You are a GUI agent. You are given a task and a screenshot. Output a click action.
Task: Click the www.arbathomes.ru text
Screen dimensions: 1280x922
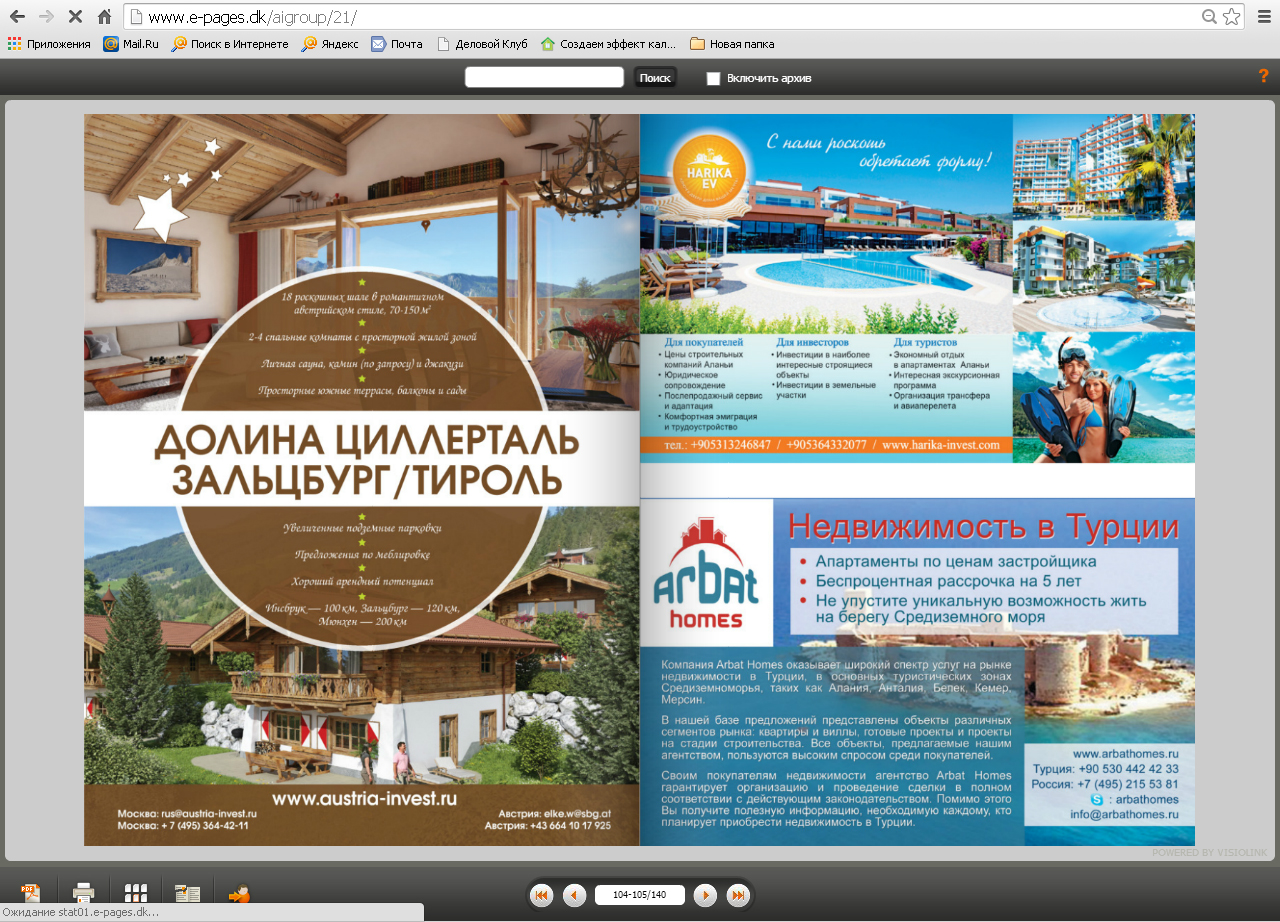(1125, 754)
